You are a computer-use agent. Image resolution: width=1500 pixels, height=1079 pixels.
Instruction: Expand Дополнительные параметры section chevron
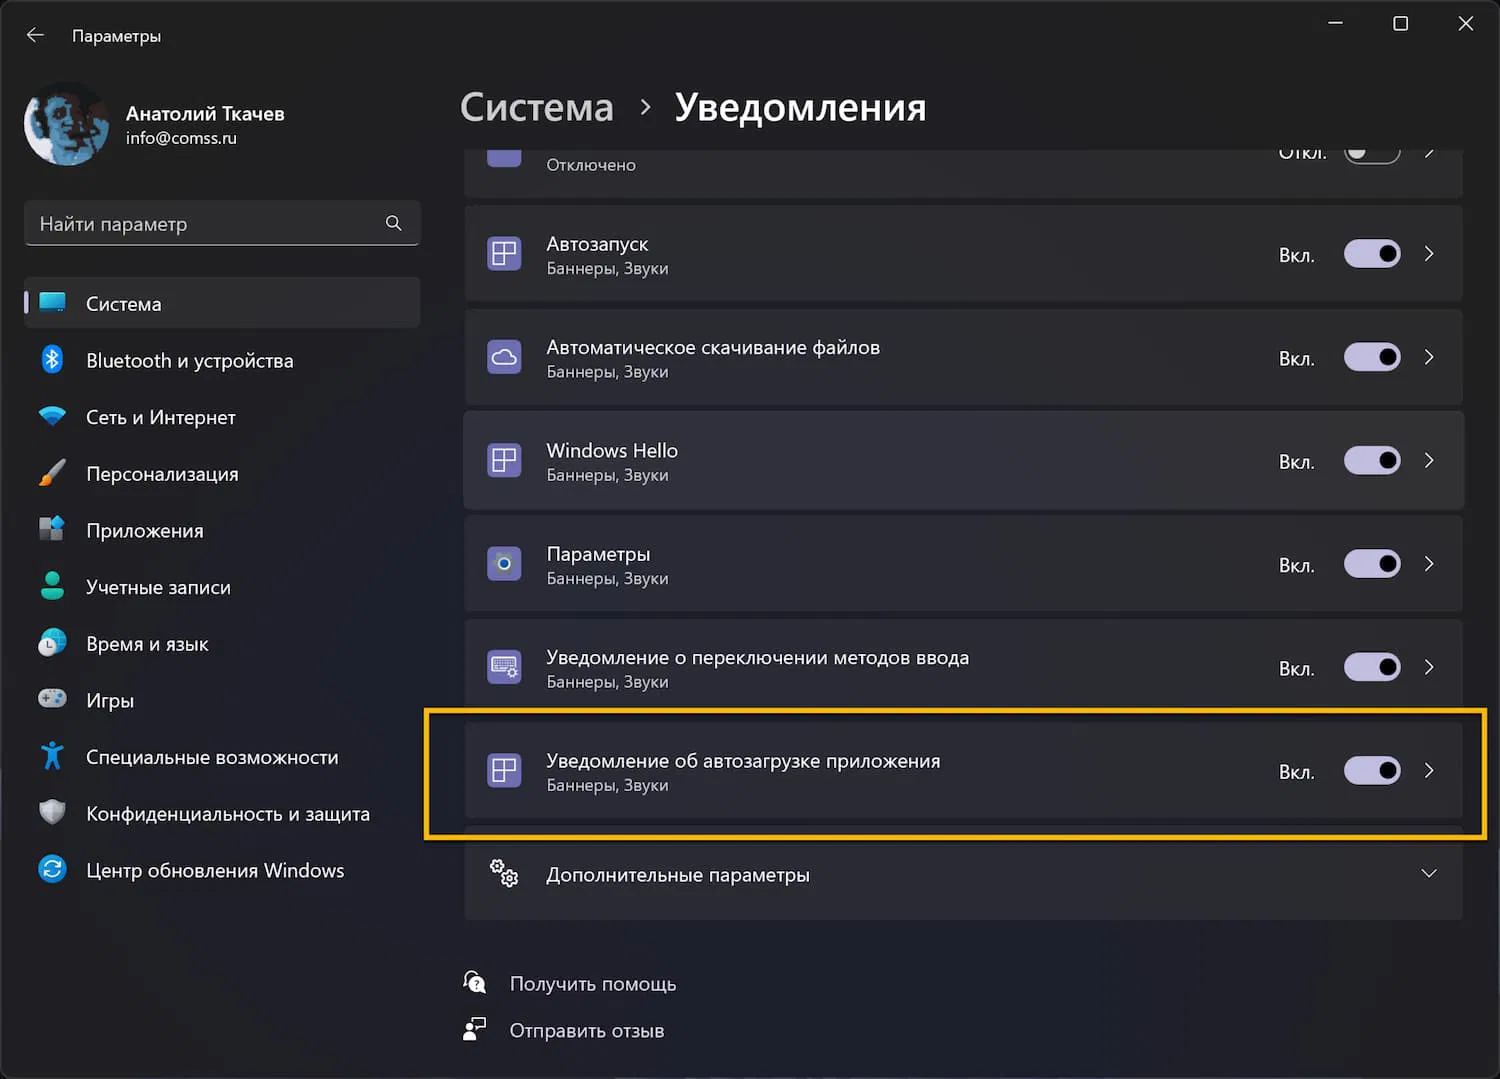[x=1429, y=873]
